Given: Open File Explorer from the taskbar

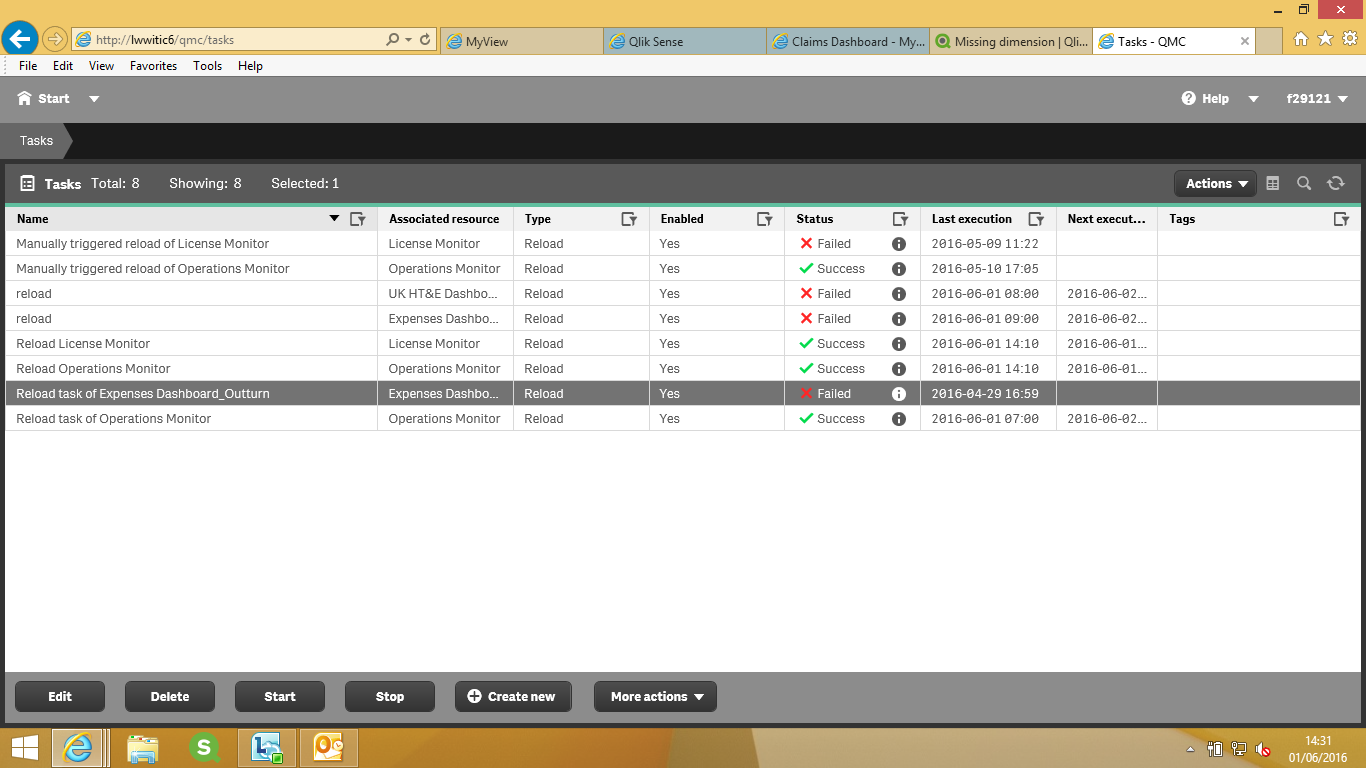Looking at the screenshot, I should (x=143, y=748).
